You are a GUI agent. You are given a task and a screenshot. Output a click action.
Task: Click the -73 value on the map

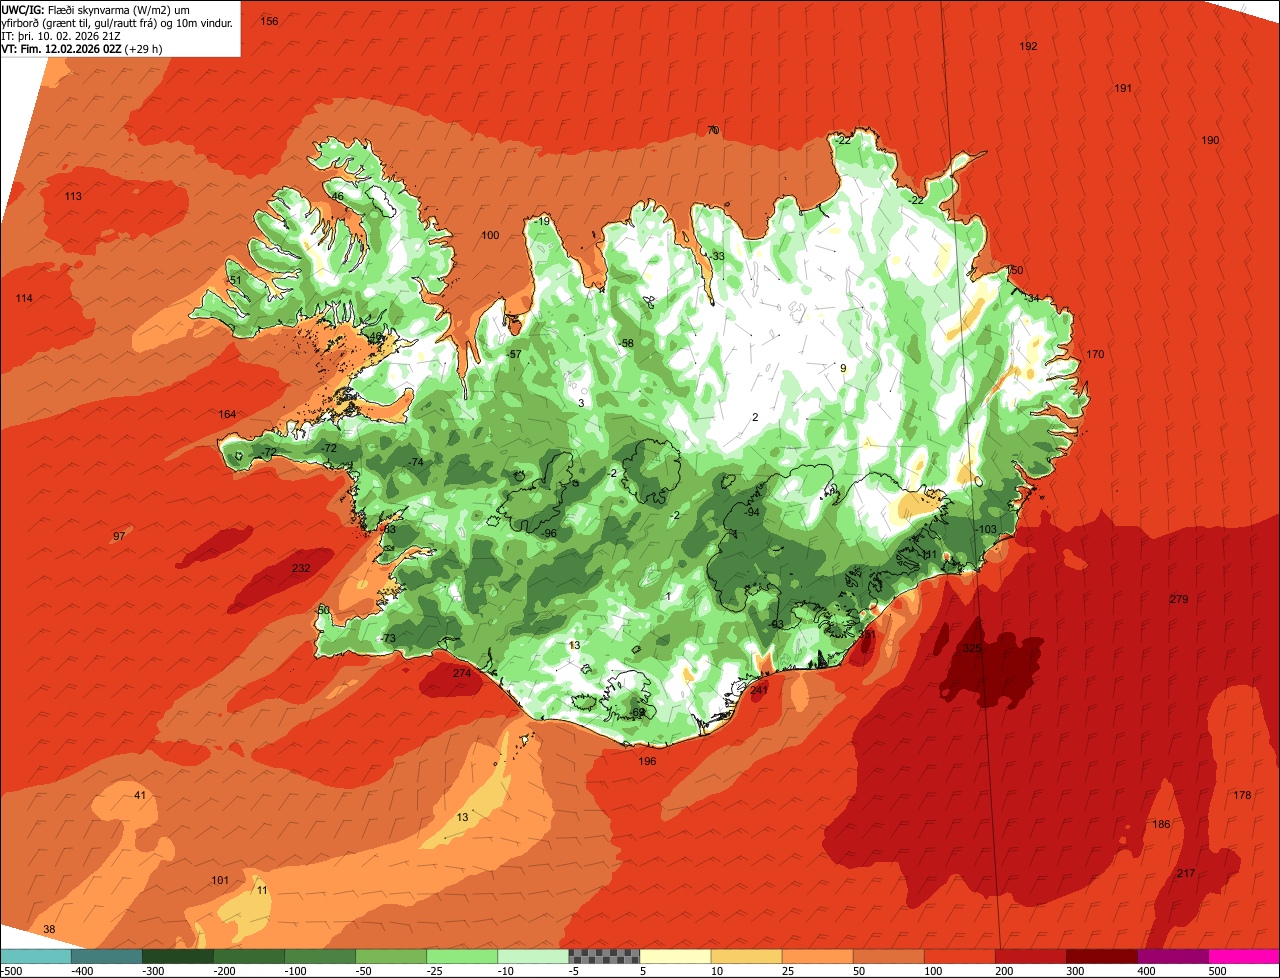click(x=388, y=638)
